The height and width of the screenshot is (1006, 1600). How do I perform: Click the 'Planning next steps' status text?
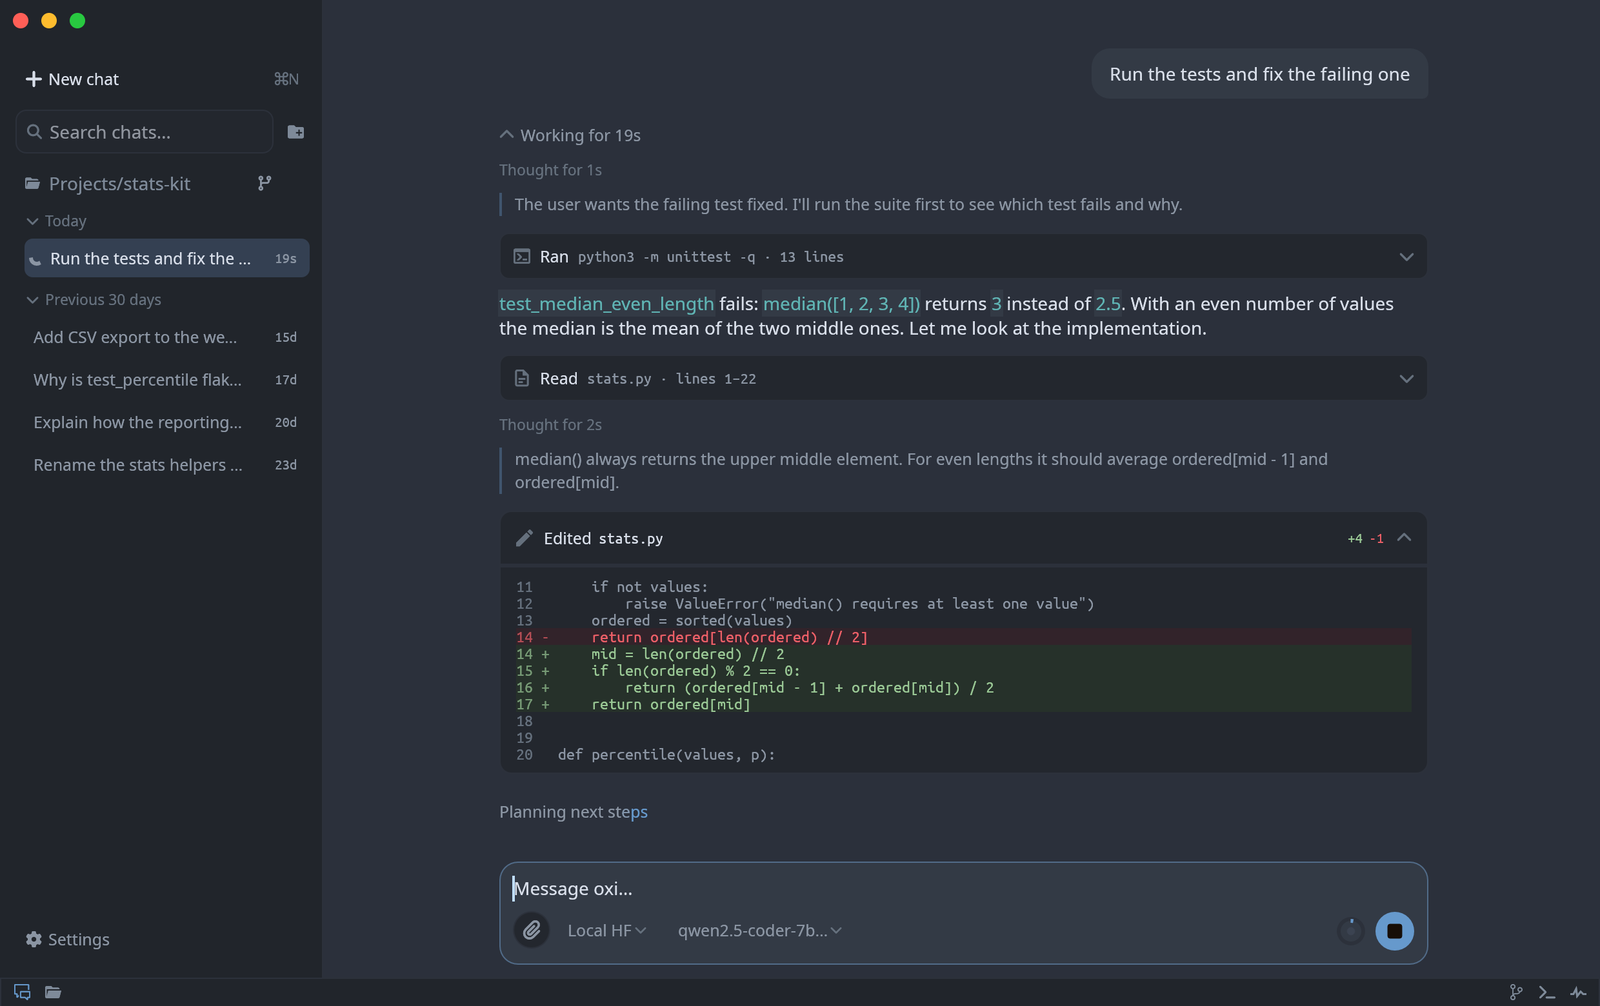point(573,812)
